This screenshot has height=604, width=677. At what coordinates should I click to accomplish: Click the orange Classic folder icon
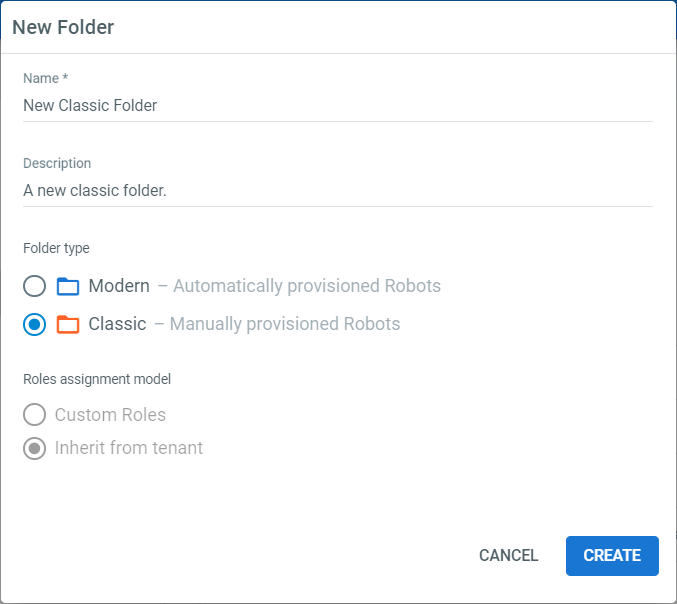point(68,324)
